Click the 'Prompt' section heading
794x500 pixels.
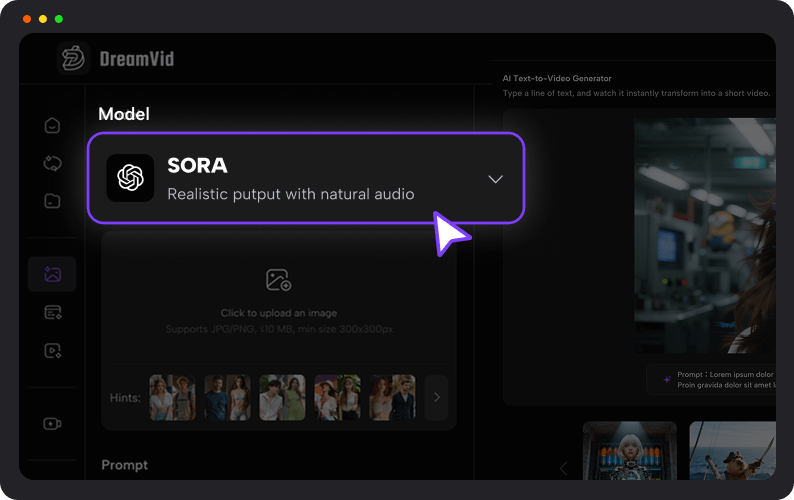pyautogui.click(x=125, y=465)
